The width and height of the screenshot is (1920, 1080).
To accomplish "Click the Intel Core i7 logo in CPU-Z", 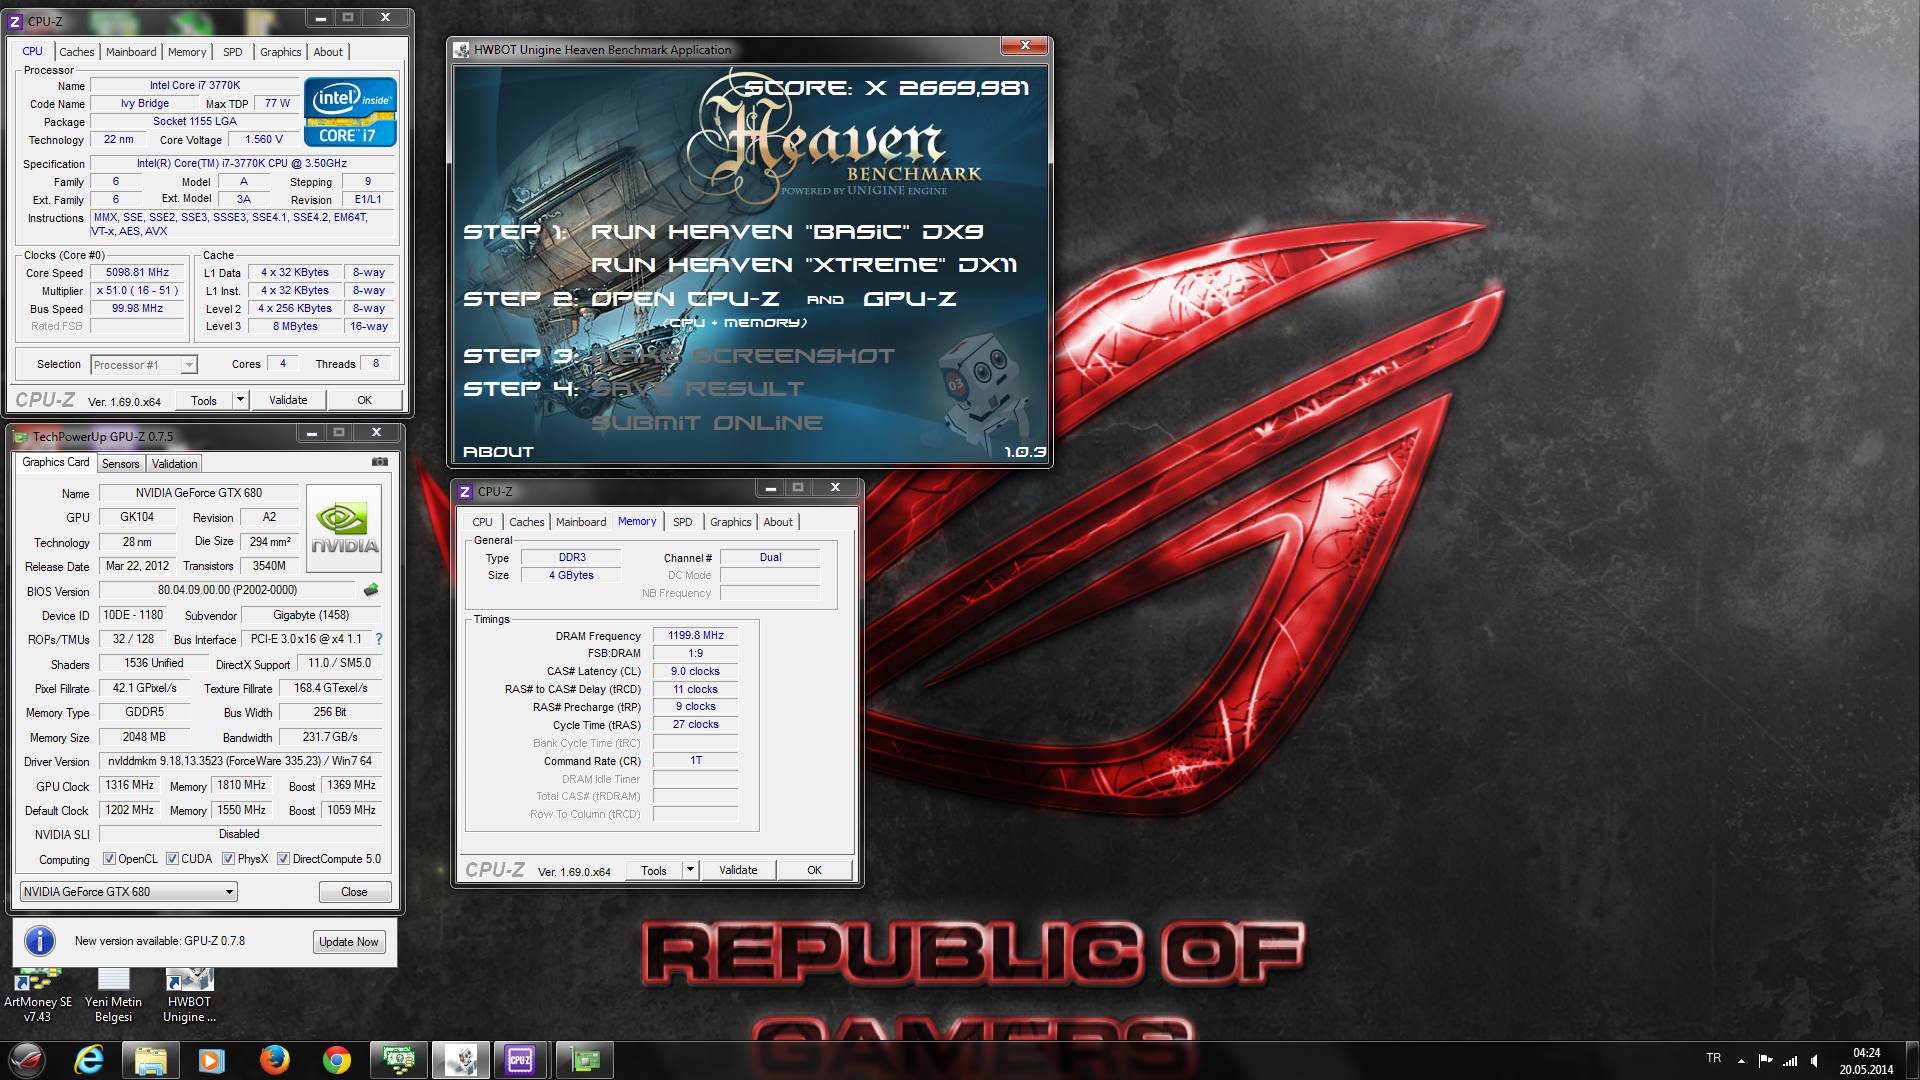I will point(350,112).
